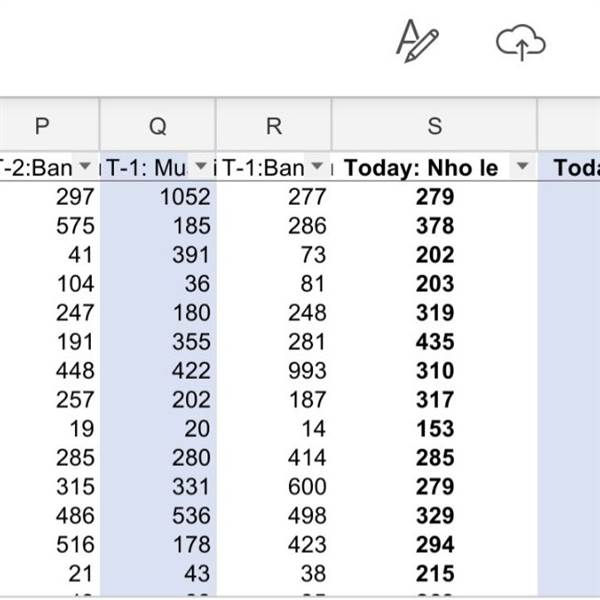Open filter dropdown for T-1:Ban column
This screenshot has width=600, height=600.
tap(317, 166)
